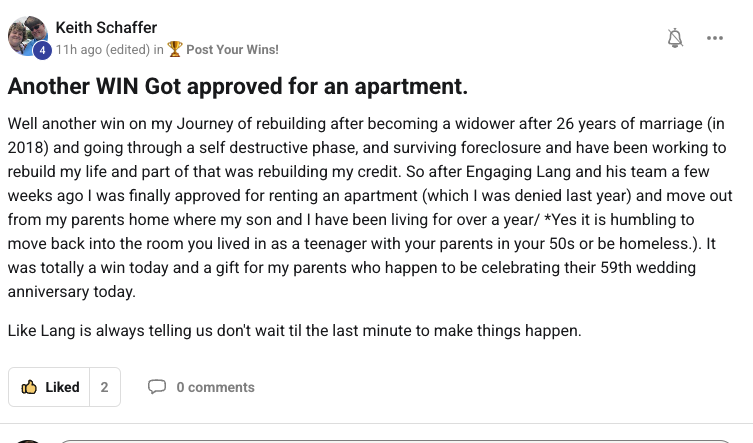This screenshot has width=753, height=443.
Task: Click the level 4 badge on avatar
Action: tap(42, 50)
